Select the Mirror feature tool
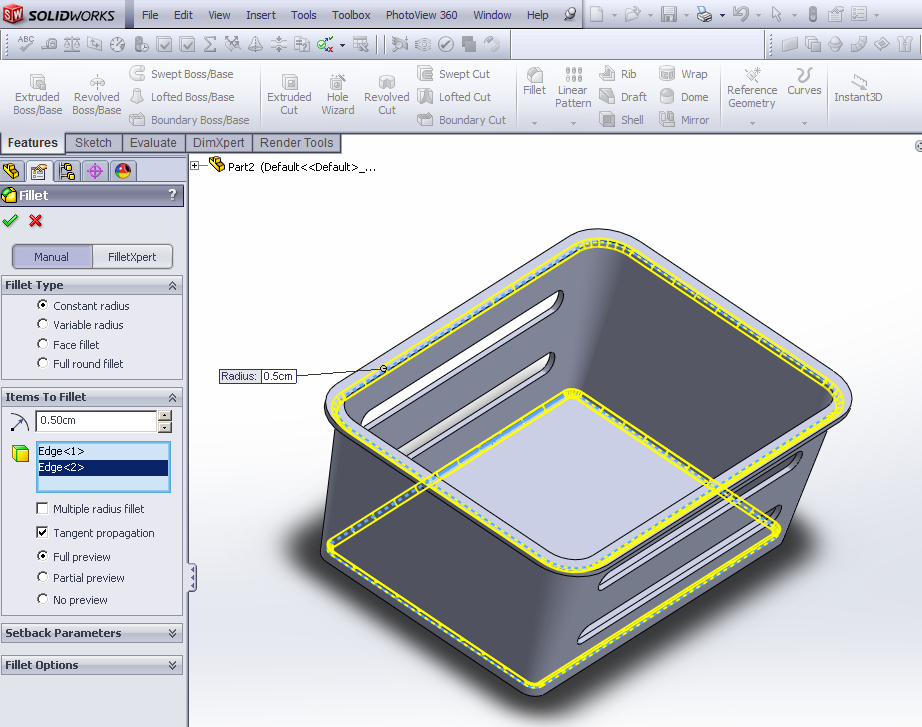922x727 pixels. (x=684, y=120)
